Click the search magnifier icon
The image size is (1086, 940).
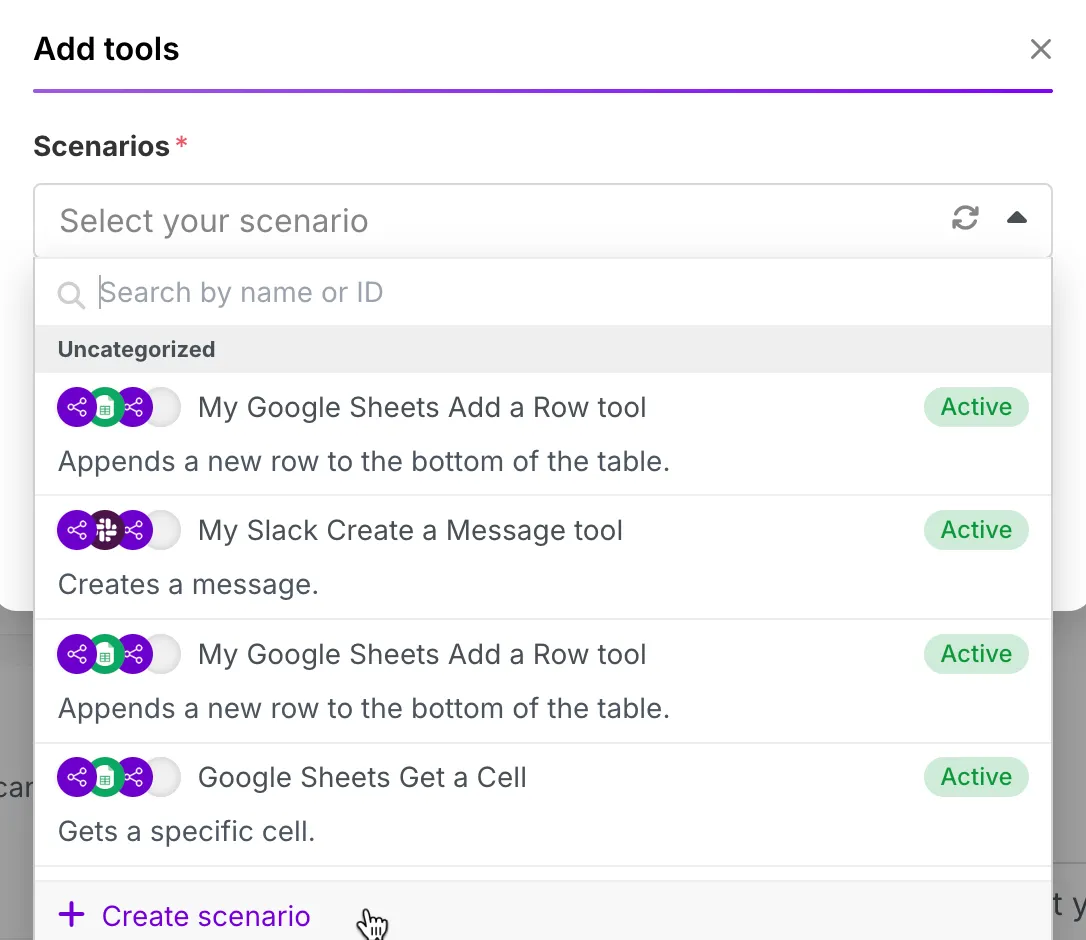tap(71, 294)
